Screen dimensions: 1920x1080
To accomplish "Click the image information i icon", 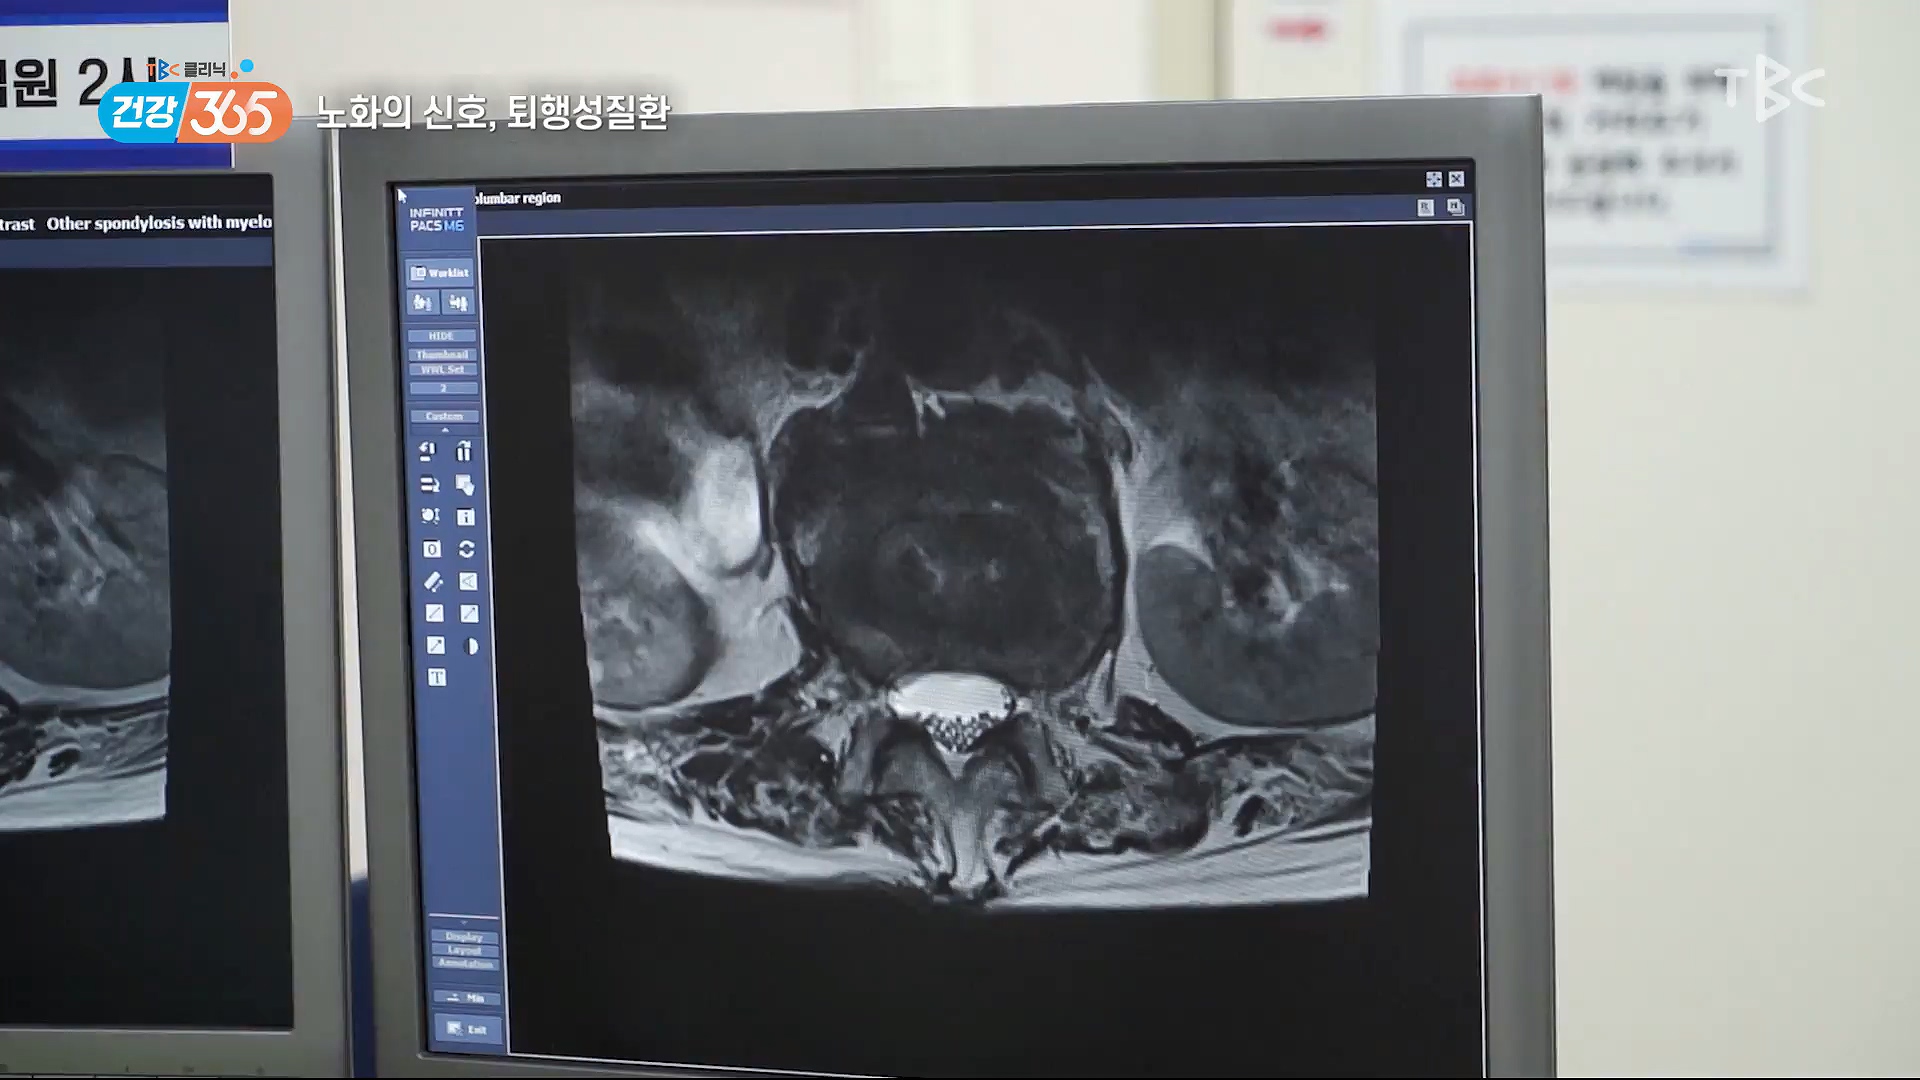I will click(466, 517).
